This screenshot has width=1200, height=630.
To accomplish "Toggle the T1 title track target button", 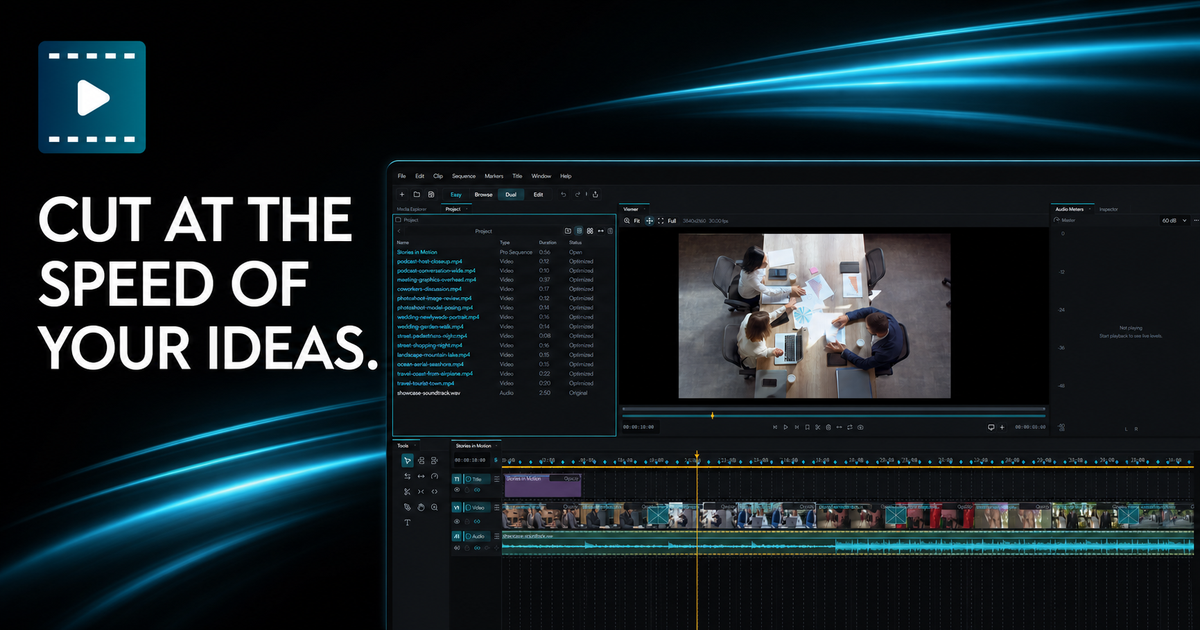I will pos(457,479).
